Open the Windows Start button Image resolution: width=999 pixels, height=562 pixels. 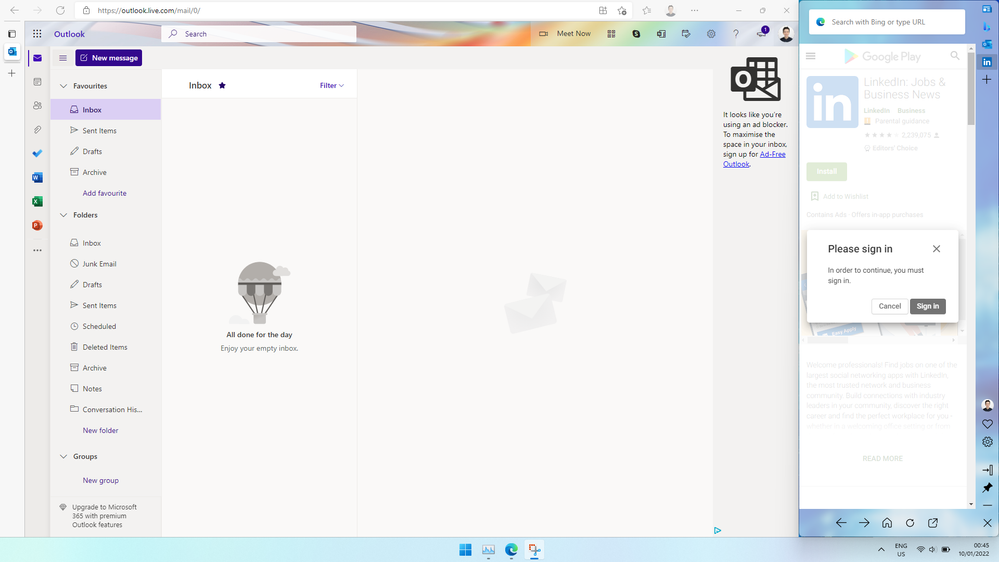[x=466, y=550]
